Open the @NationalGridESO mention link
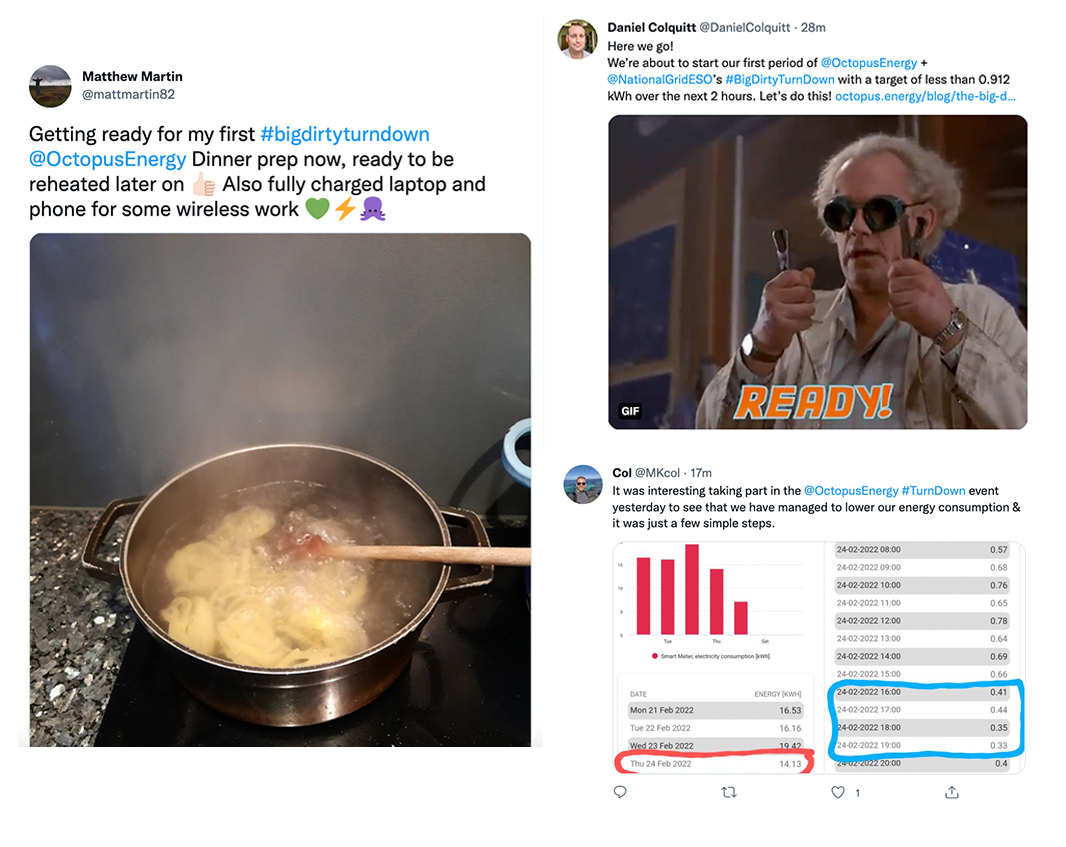The height and width of the screenshot is (847, 1066). 659,80
